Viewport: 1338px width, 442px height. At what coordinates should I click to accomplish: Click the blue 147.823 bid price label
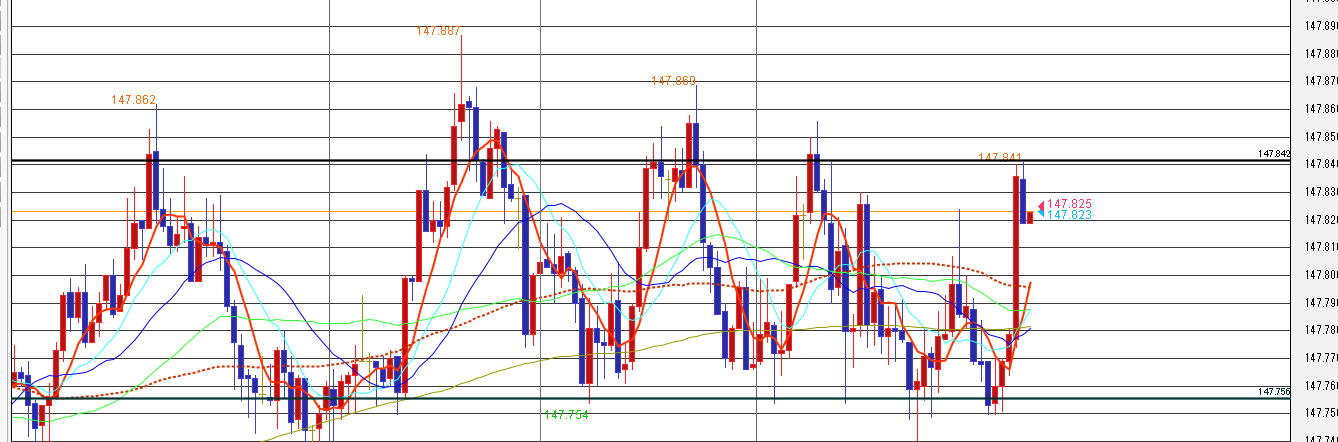tap(1069, 215)
